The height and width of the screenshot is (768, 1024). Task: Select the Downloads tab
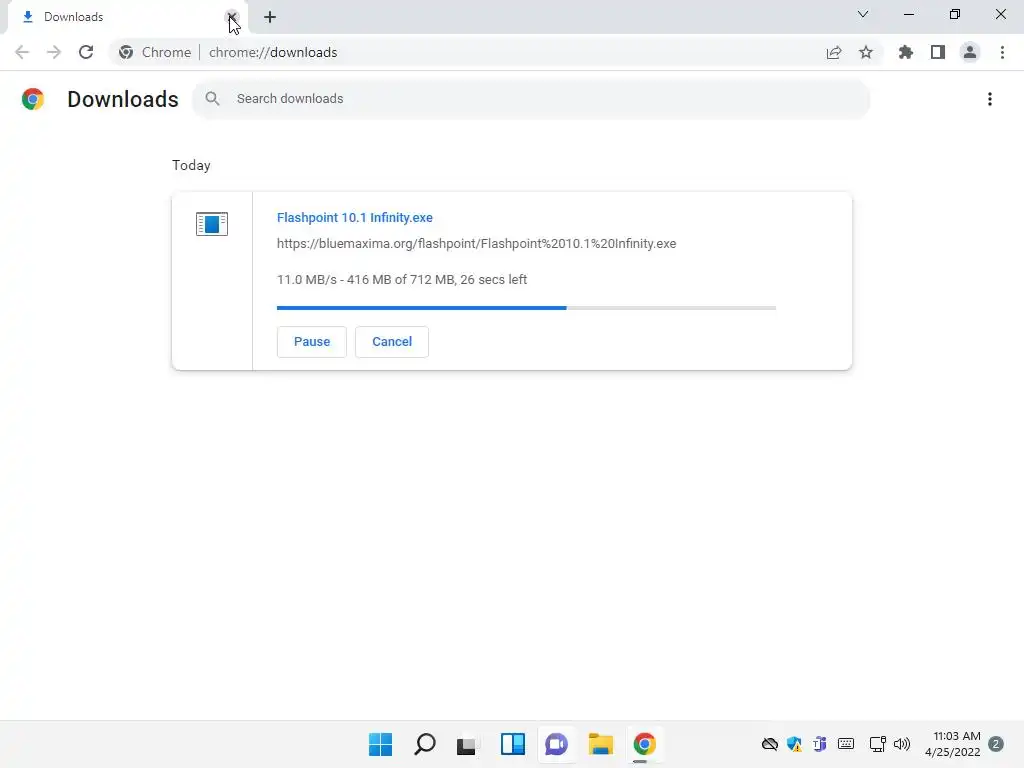[124, 17]
